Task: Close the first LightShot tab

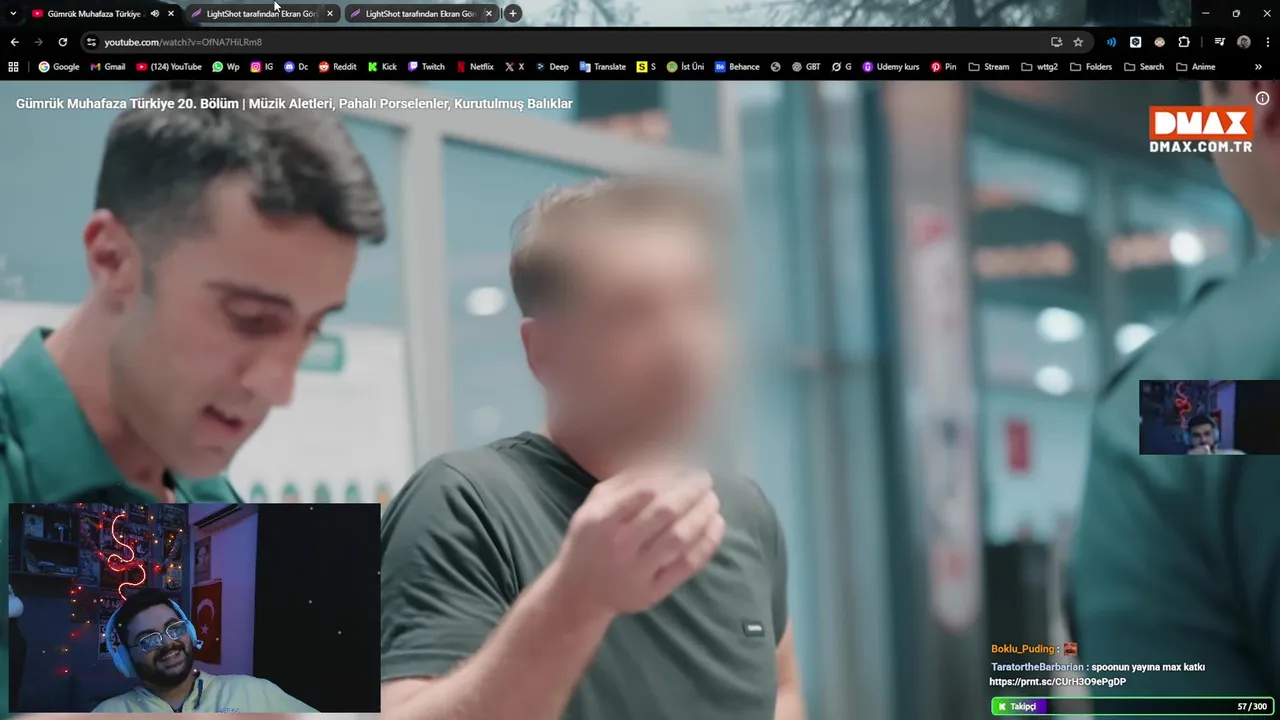Action: coord(330,13)
